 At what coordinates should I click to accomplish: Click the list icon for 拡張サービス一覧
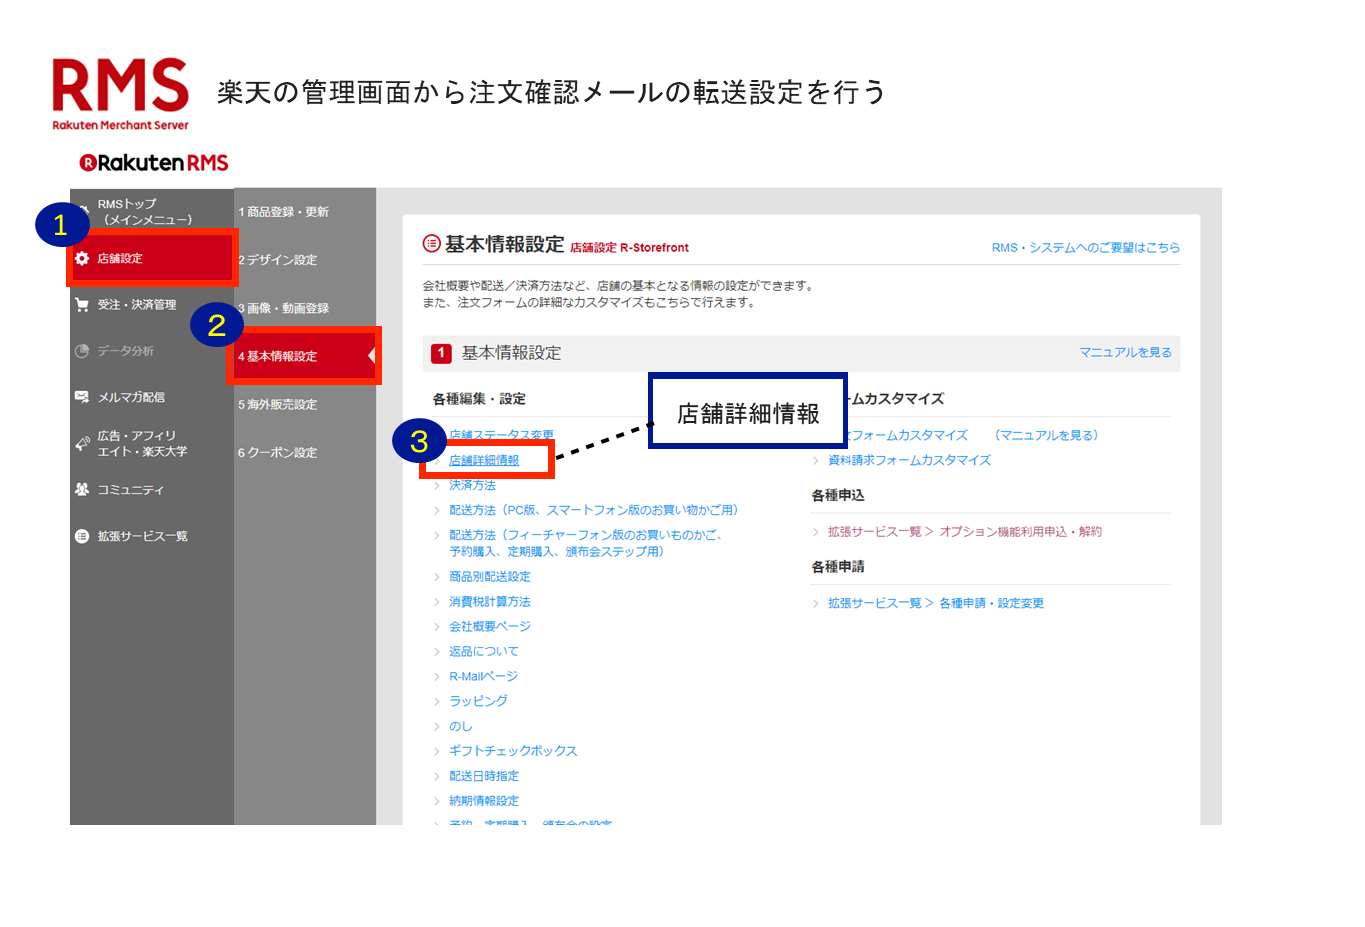pyautogui.click(x=82, y=536)
